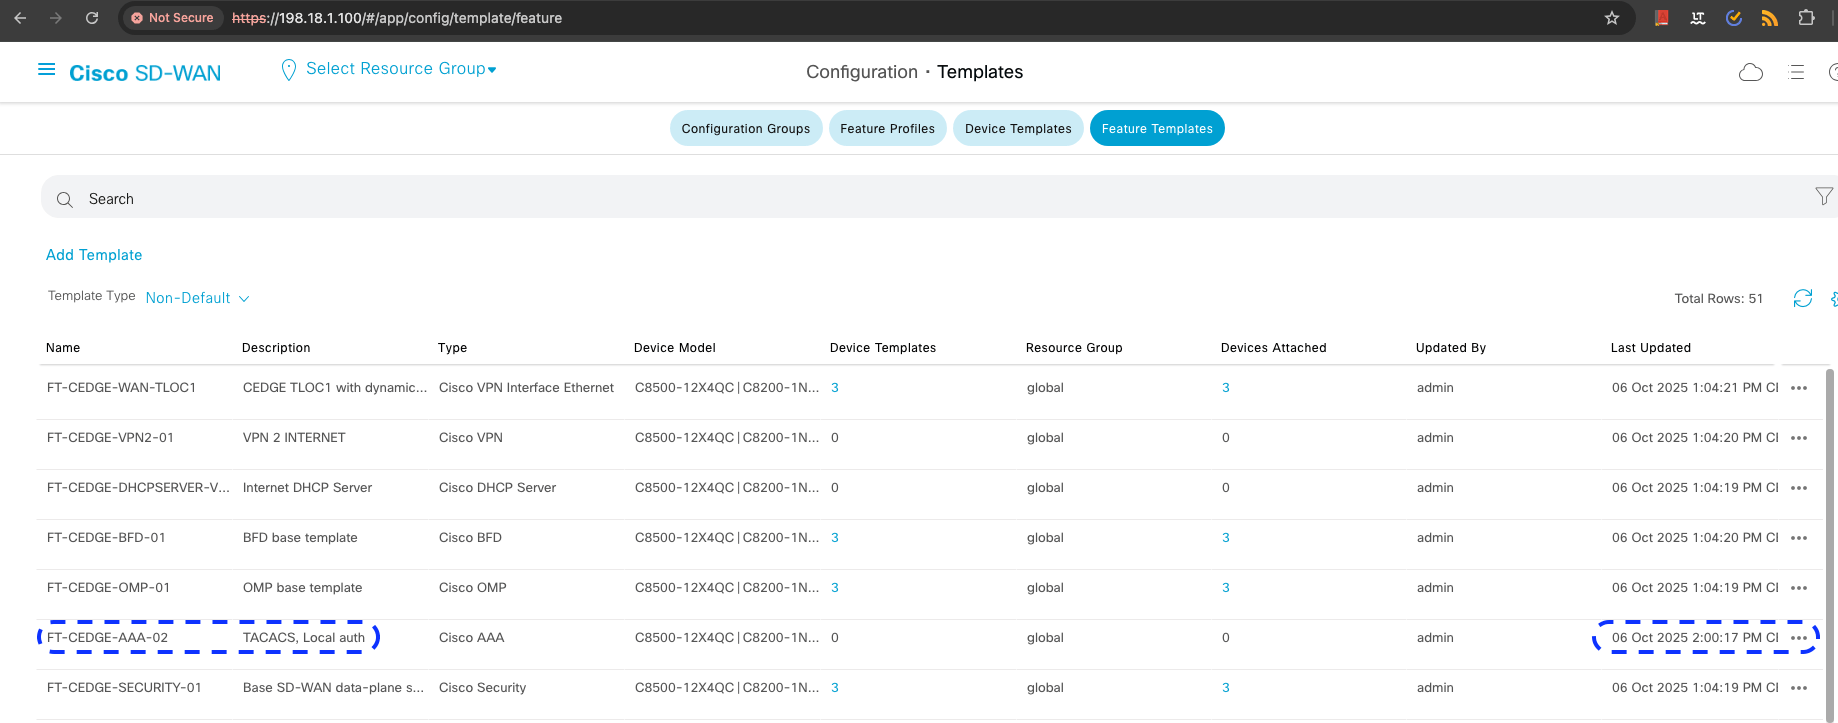The width and height of the screenshot is (1838, 723).
Task: Open more actions for FT-CEDGE-WAN-TLOC1
Action: click(1799, 388)
